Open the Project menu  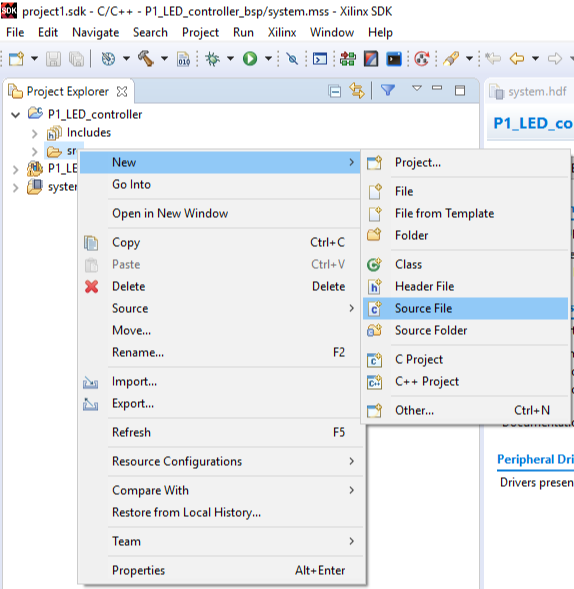click(x=200, y=33)
